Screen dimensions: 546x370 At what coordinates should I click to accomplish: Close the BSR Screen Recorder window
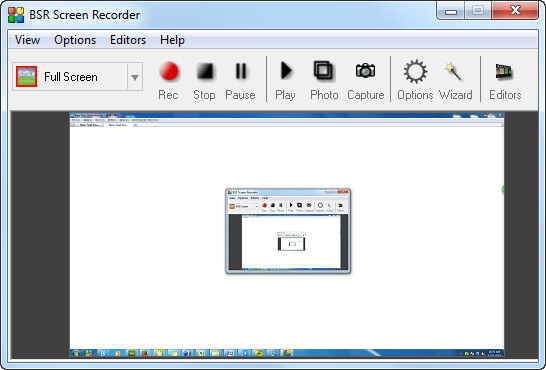point(515,11)
